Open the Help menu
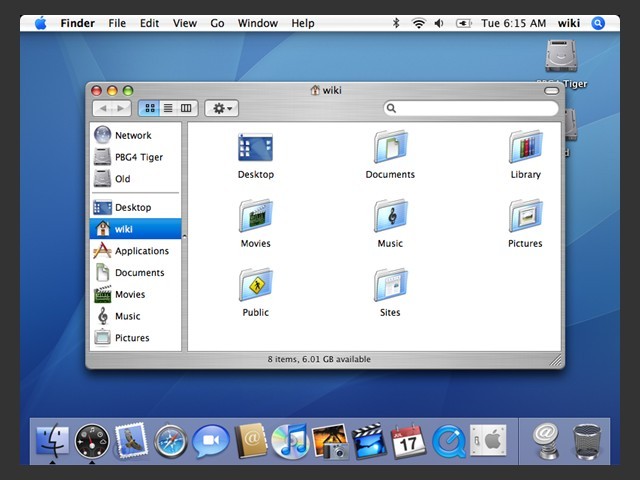This screenshot has width=640, height=480. [303, 23]
